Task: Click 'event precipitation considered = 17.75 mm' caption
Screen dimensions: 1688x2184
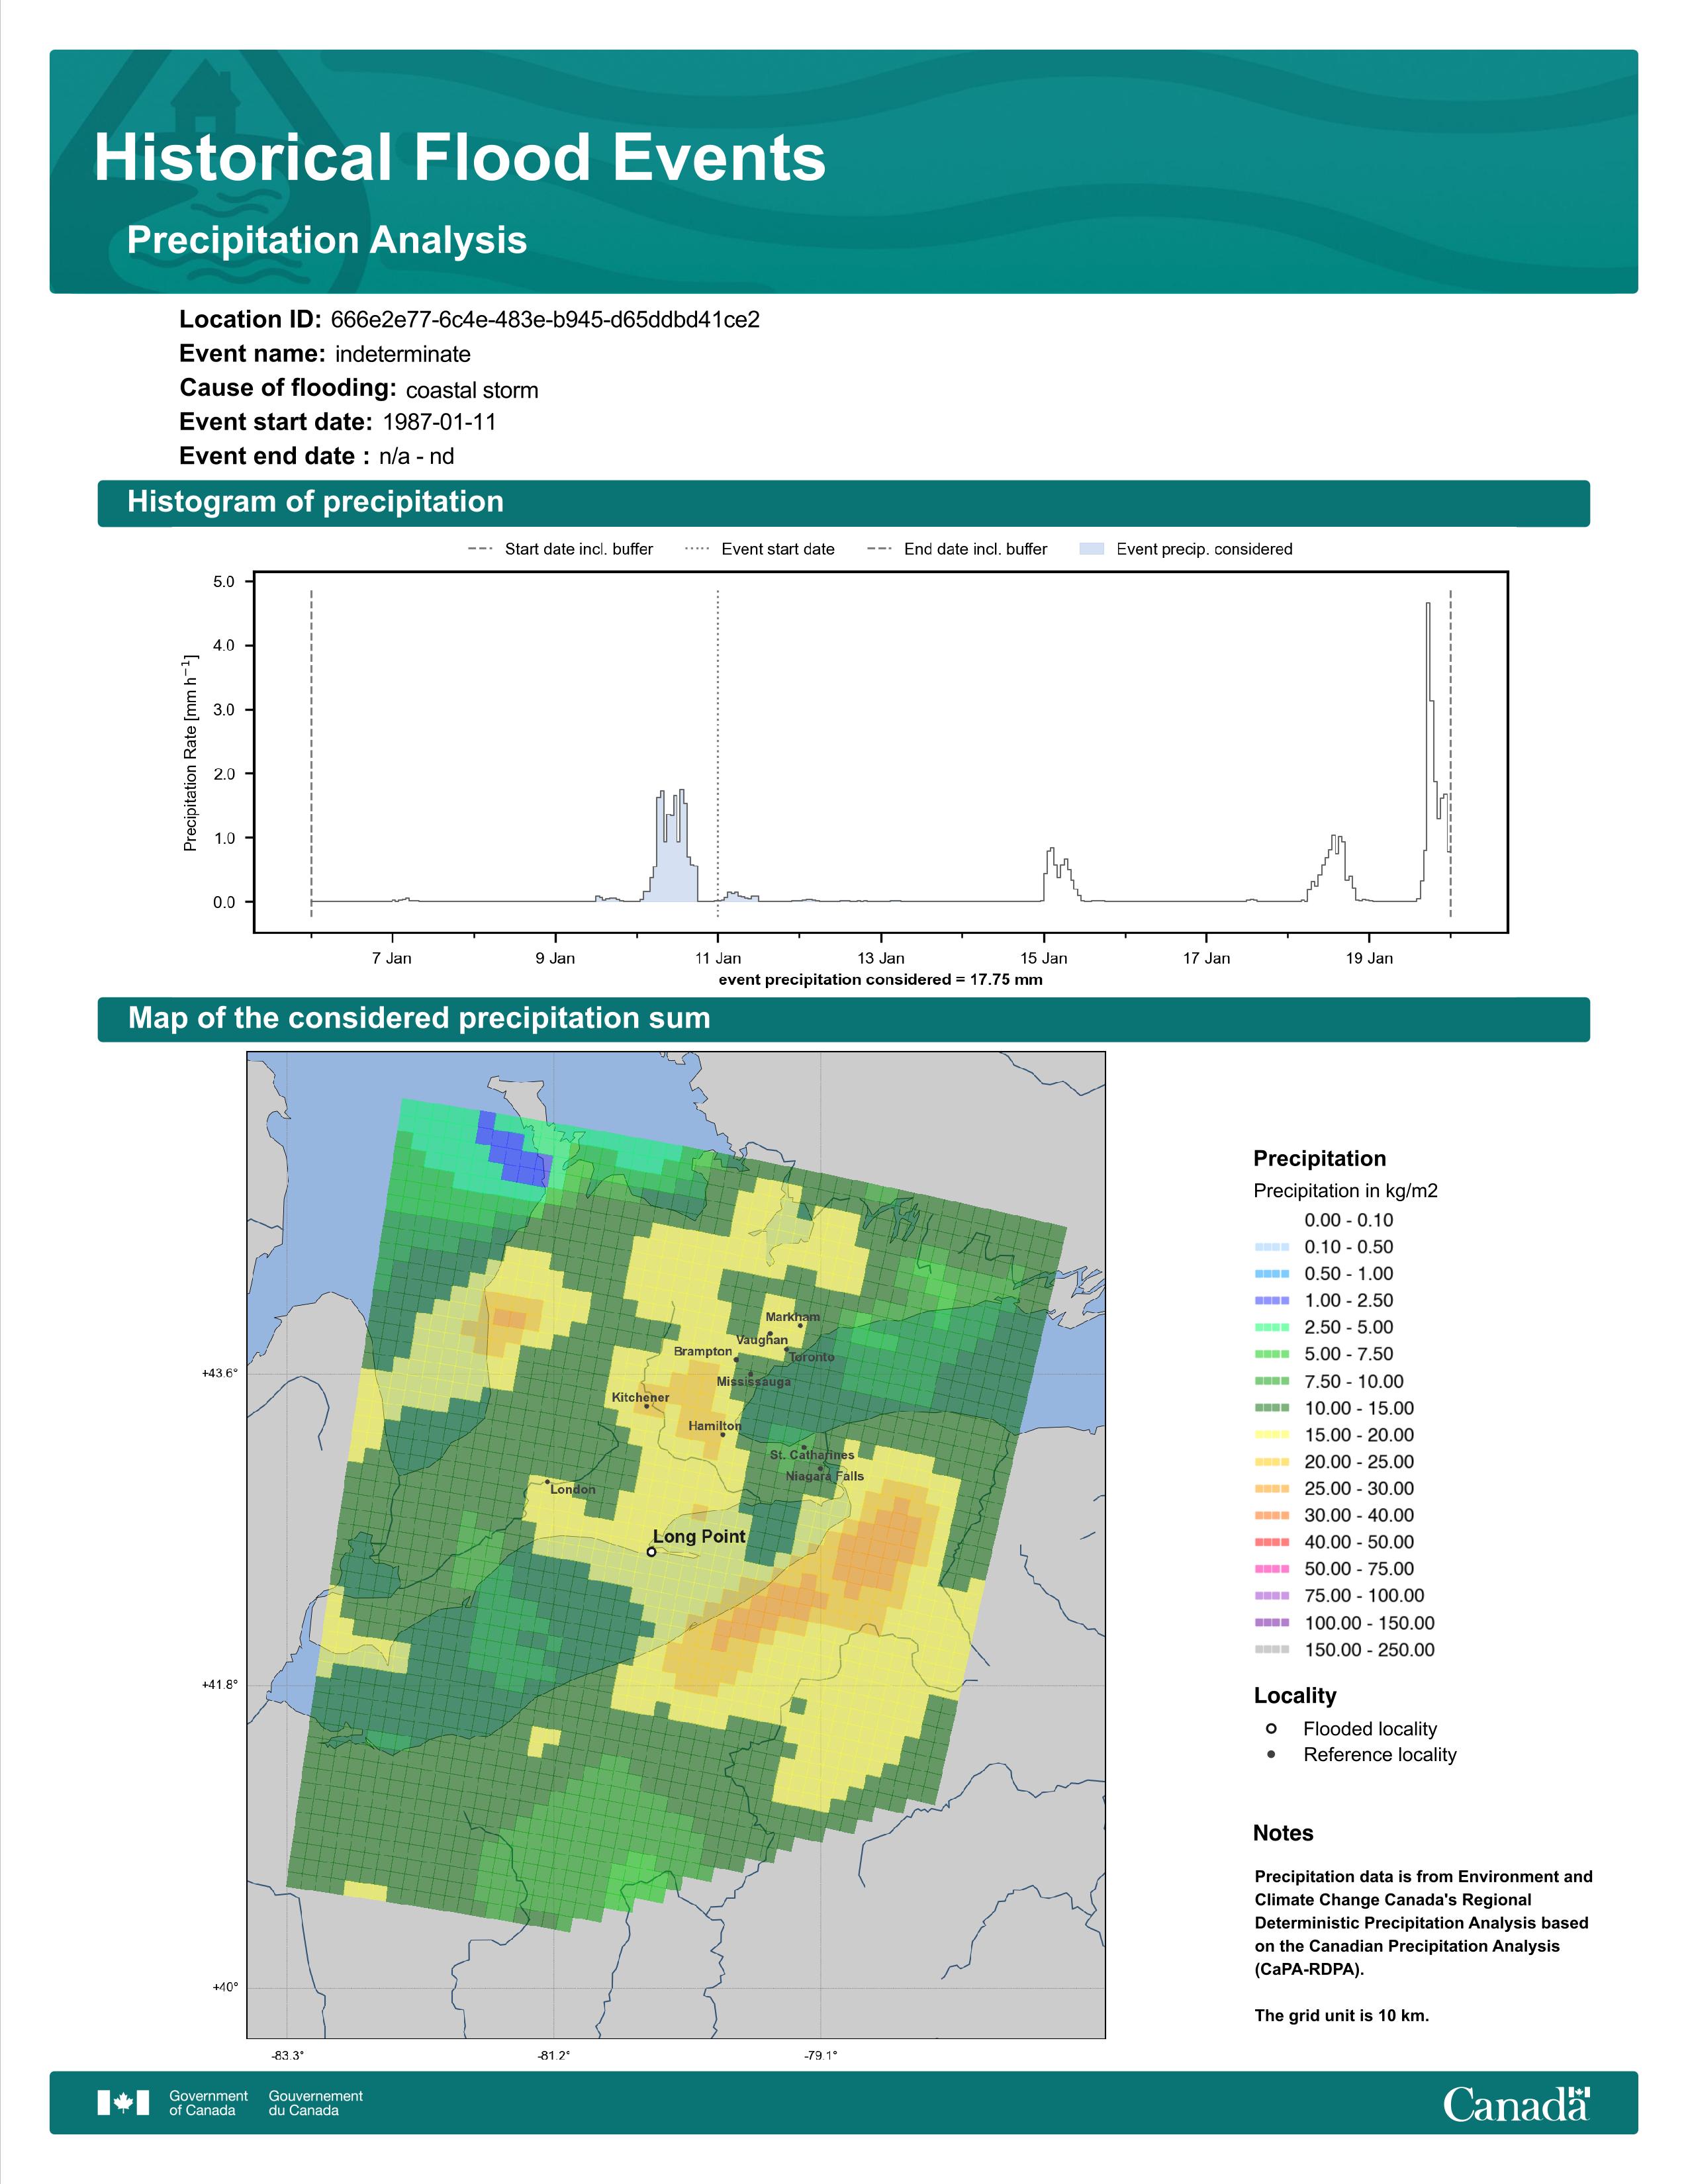Action: [881, 979]
